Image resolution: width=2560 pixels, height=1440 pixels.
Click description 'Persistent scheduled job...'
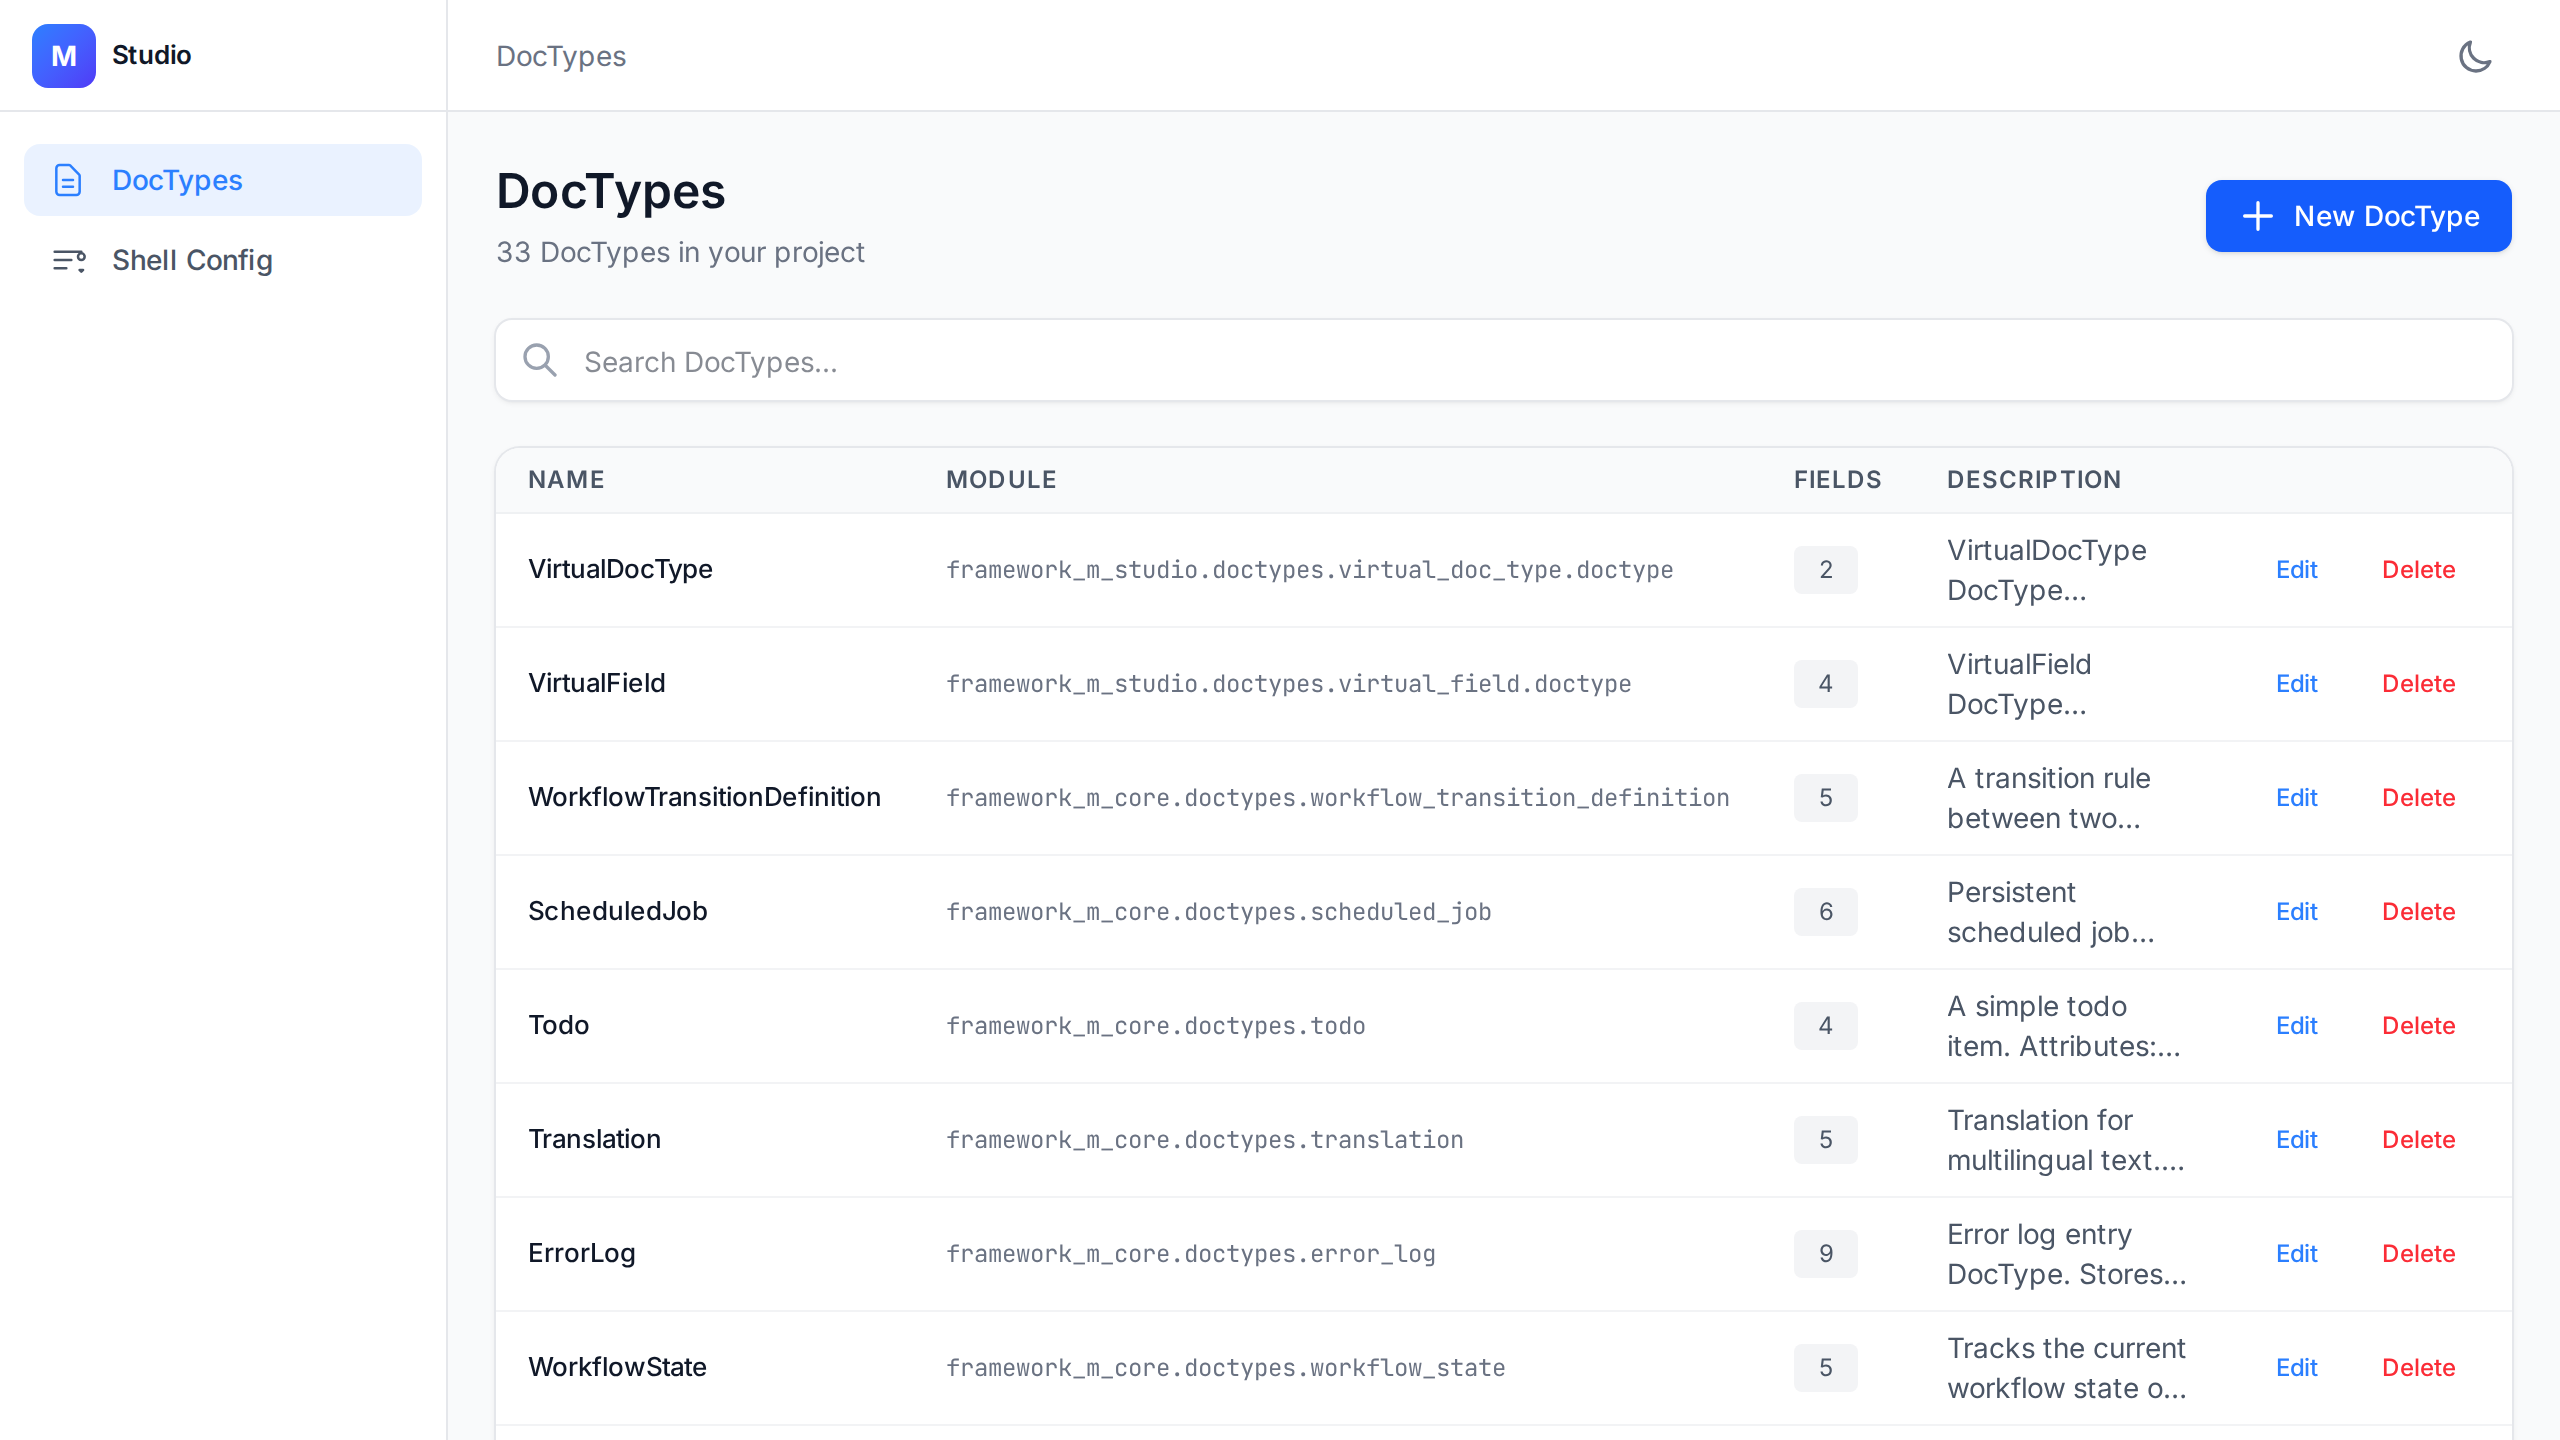(x=2050, y=912)
